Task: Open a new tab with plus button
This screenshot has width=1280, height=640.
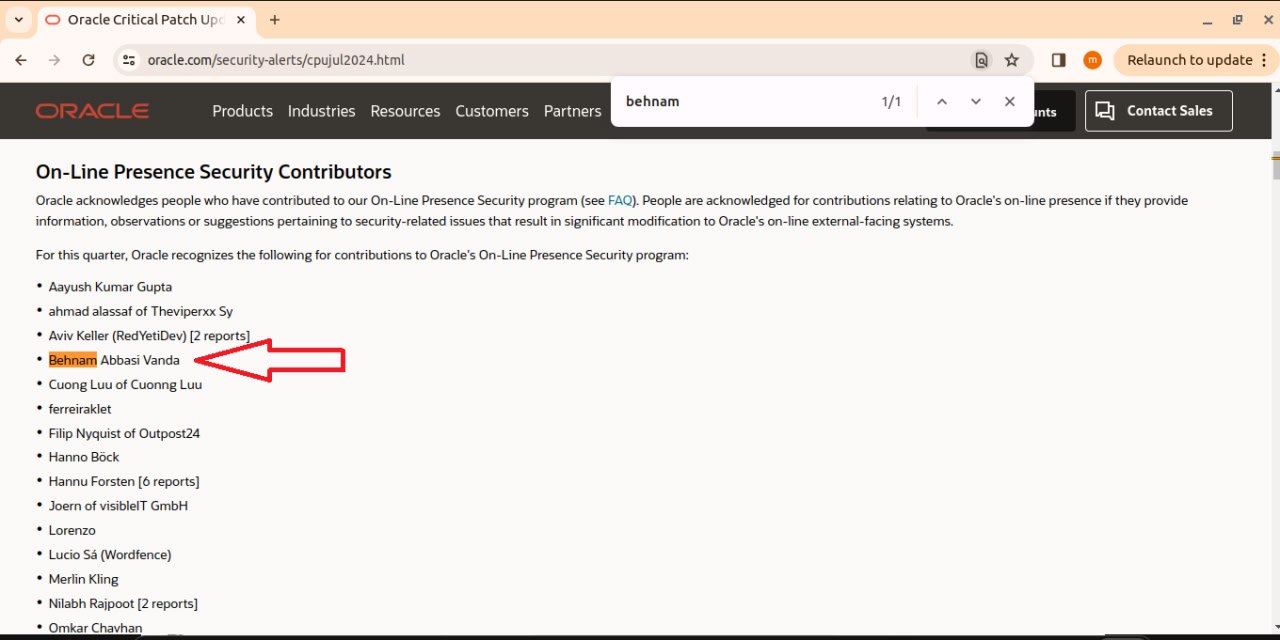Action: point(274,20)
